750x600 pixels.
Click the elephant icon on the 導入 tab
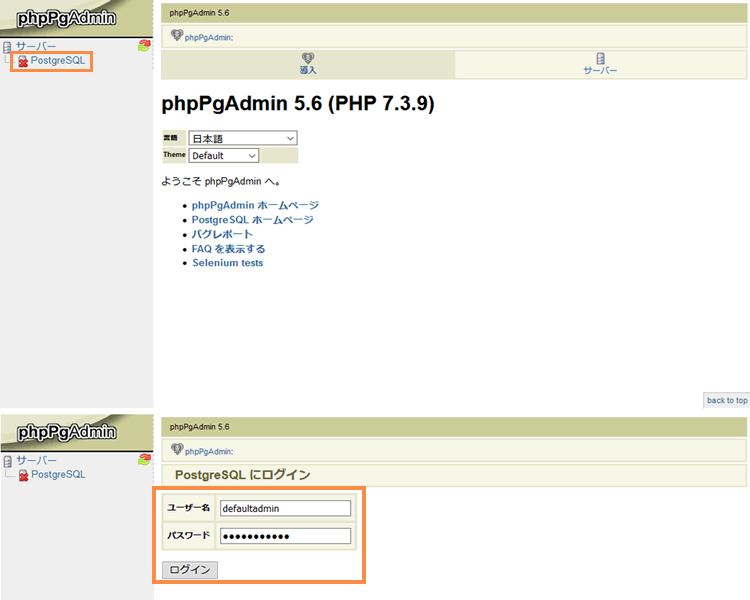(x=308, y=58)
